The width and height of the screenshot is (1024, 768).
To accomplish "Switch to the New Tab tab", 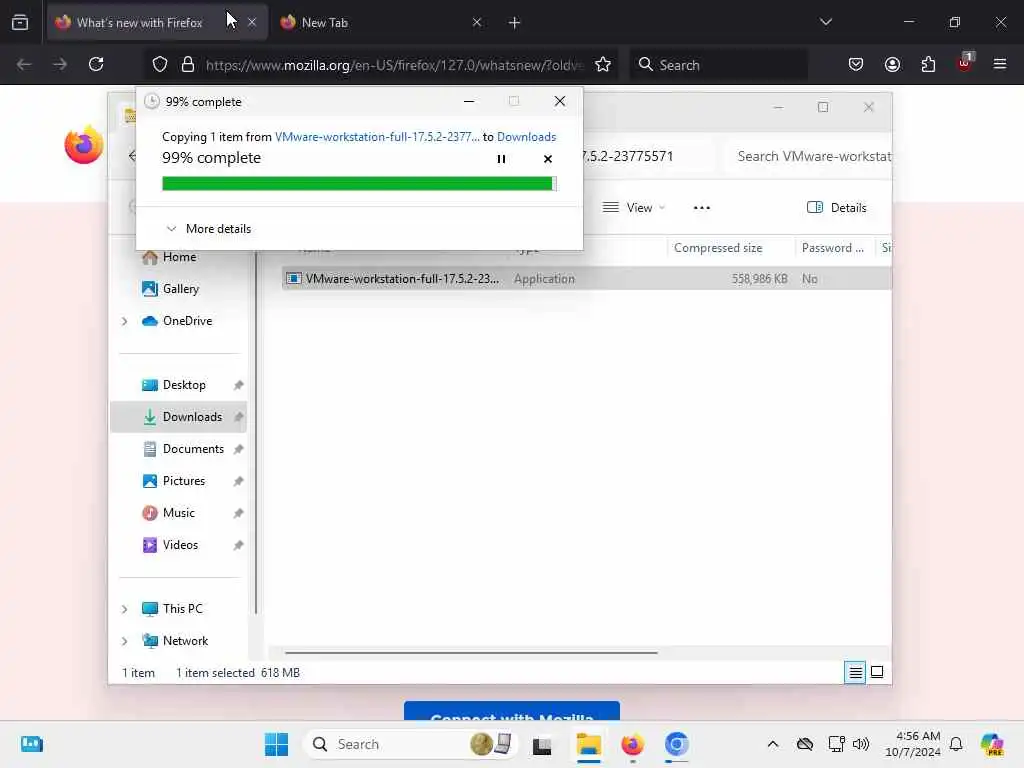I will (324, 23).
